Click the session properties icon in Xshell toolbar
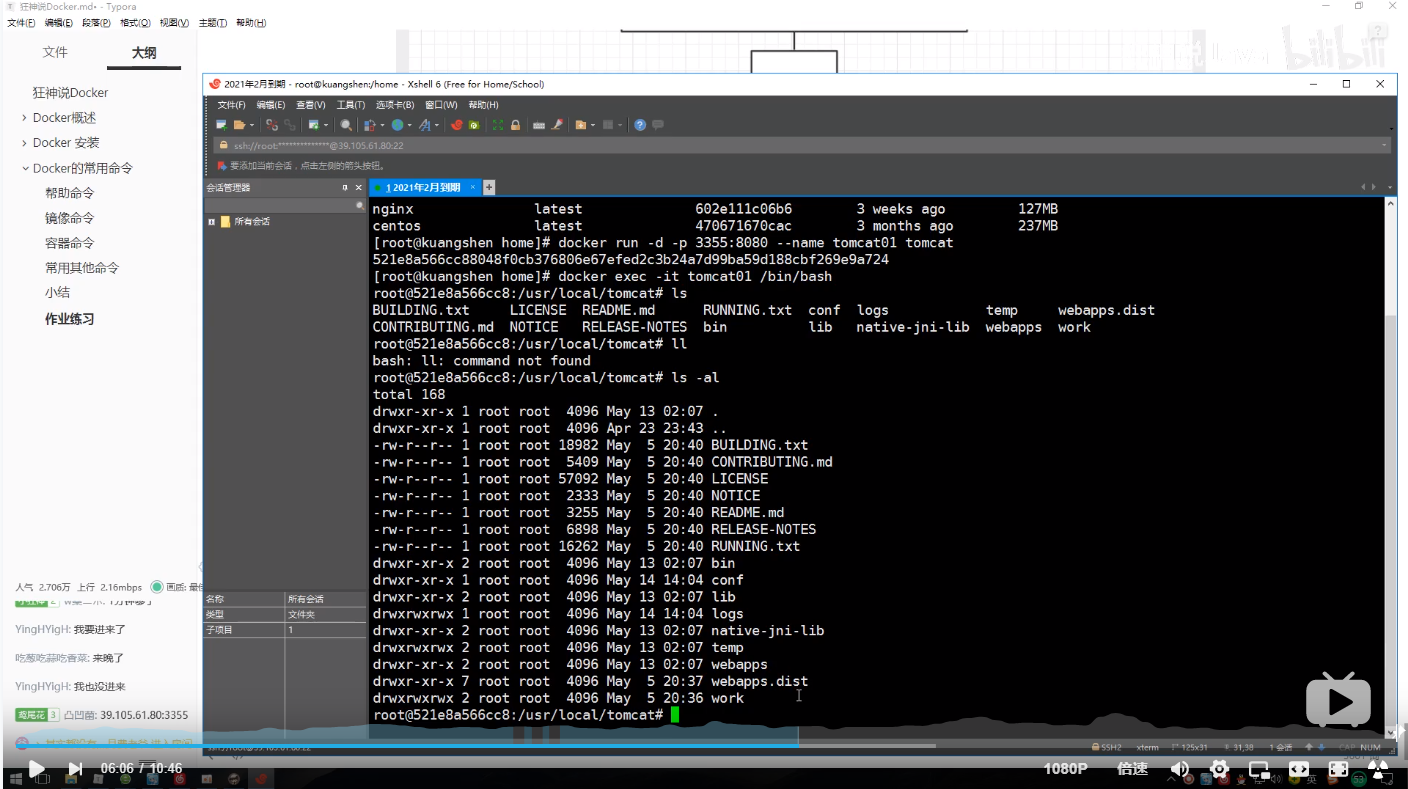This screenshot has height=789, width=1408. [314, 125]
